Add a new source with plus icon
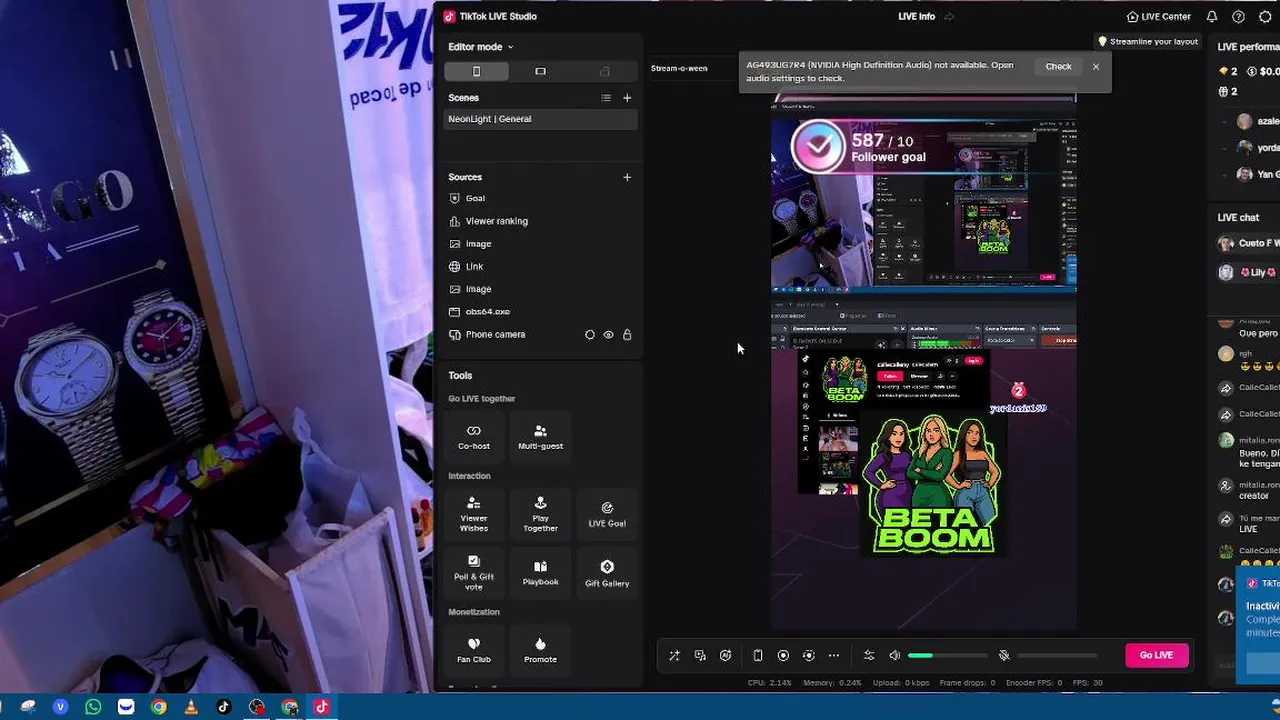Screen dimensions: 1280x720 [x=627, y=177]
